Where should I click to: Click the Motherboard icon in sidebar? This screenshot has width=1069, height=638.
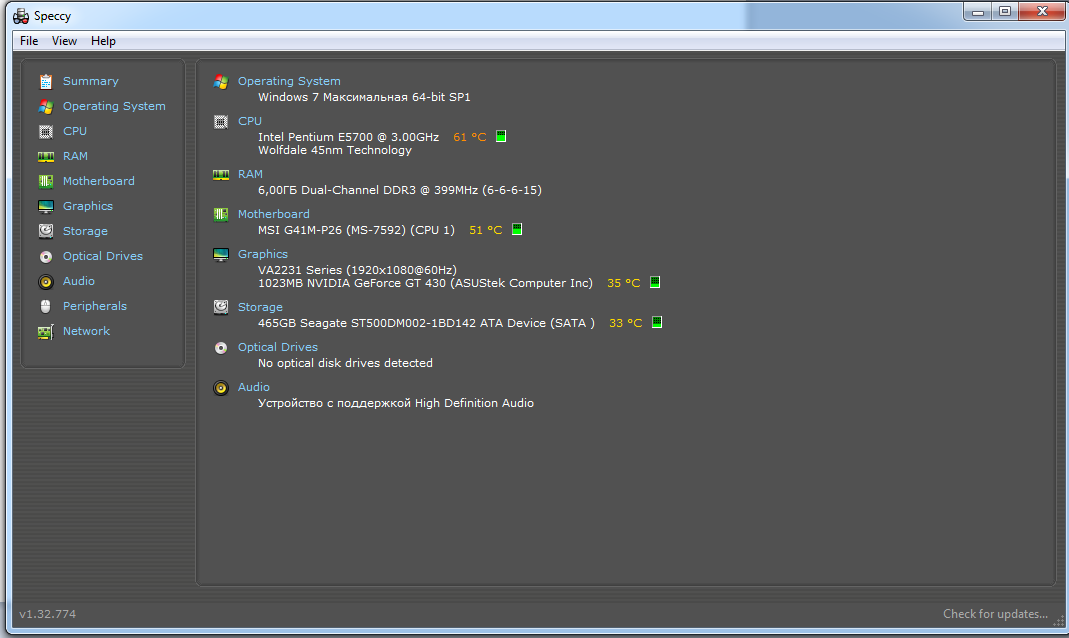(x=46, y=181)
